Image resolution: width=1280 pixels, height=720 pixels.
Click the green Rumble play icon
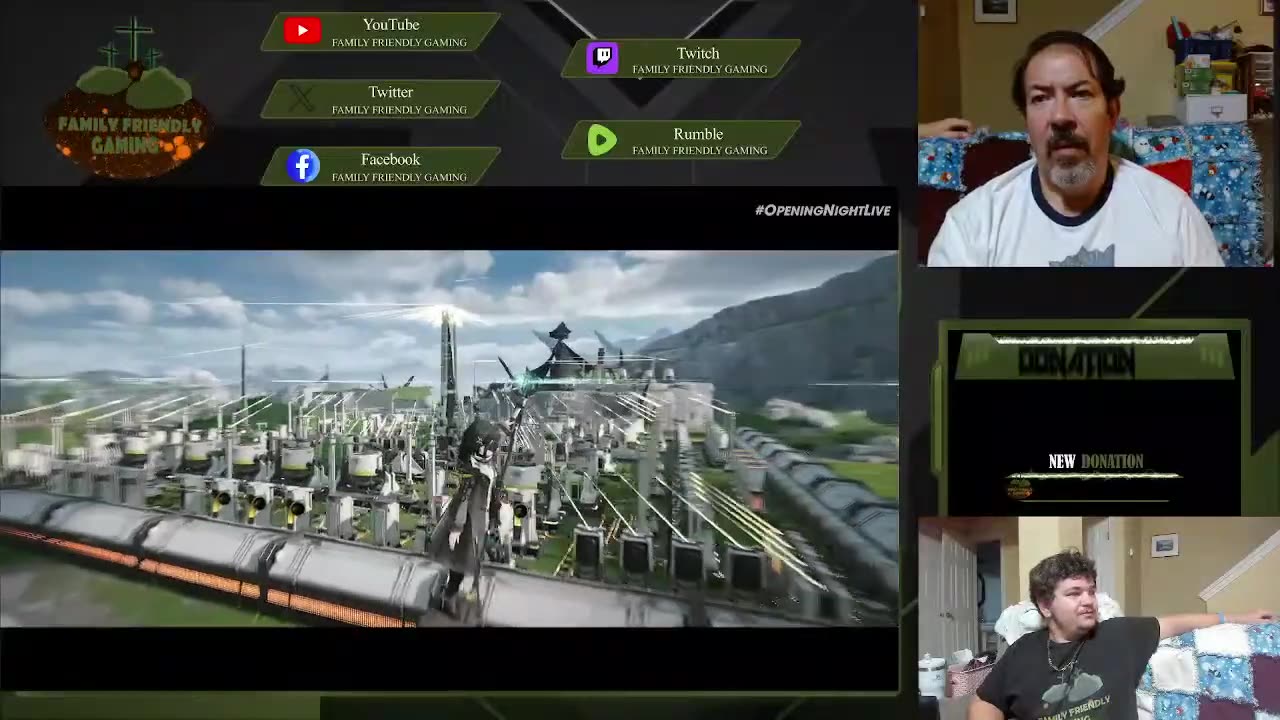[602, 140]
